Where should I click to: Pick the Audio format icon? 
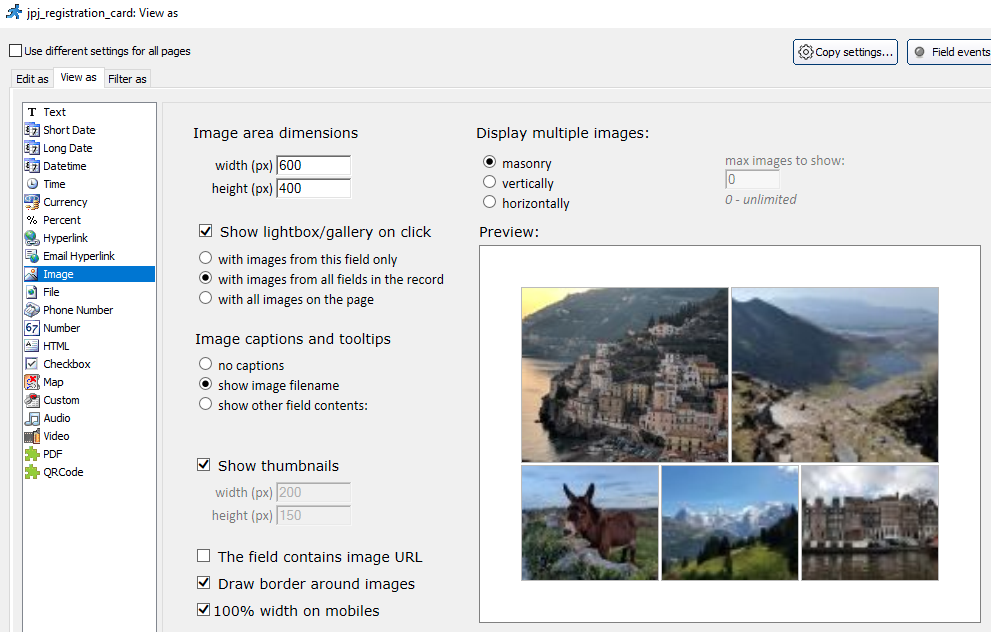[32, 418]
